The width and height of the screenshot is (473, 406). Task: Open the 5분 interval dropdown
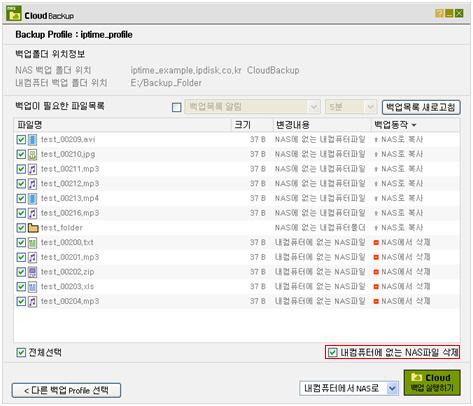coord(351,107)
